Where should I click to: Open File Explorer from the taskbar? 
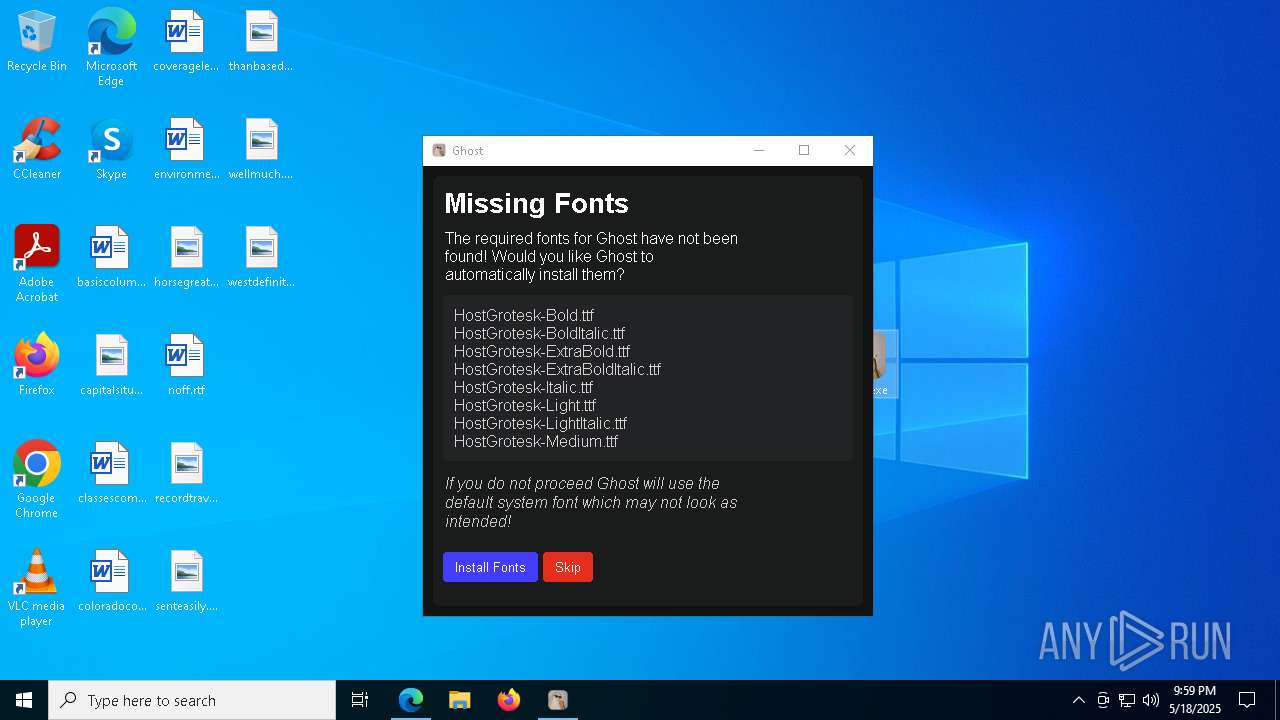coord(460,700)
